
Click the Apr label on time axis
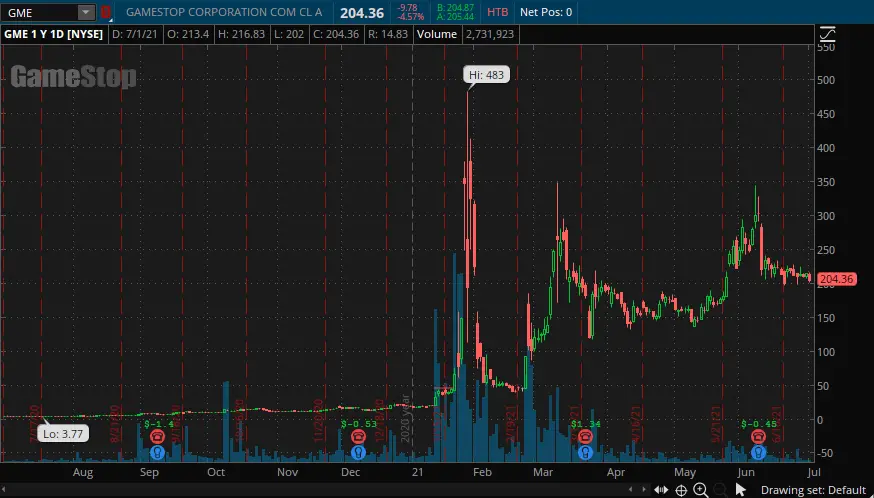pyautogui.click(x=615, y=472)
